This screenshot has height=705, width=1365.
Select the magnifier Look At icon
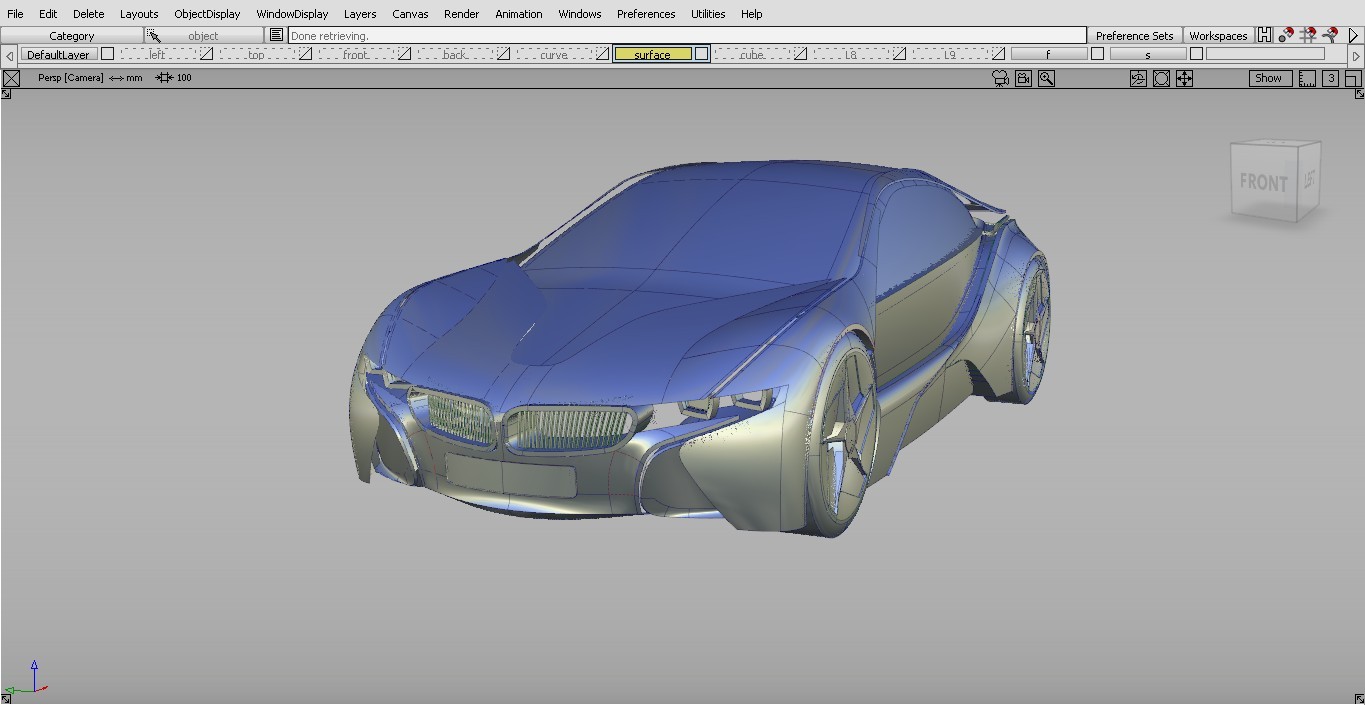[x=1046, y=78]
